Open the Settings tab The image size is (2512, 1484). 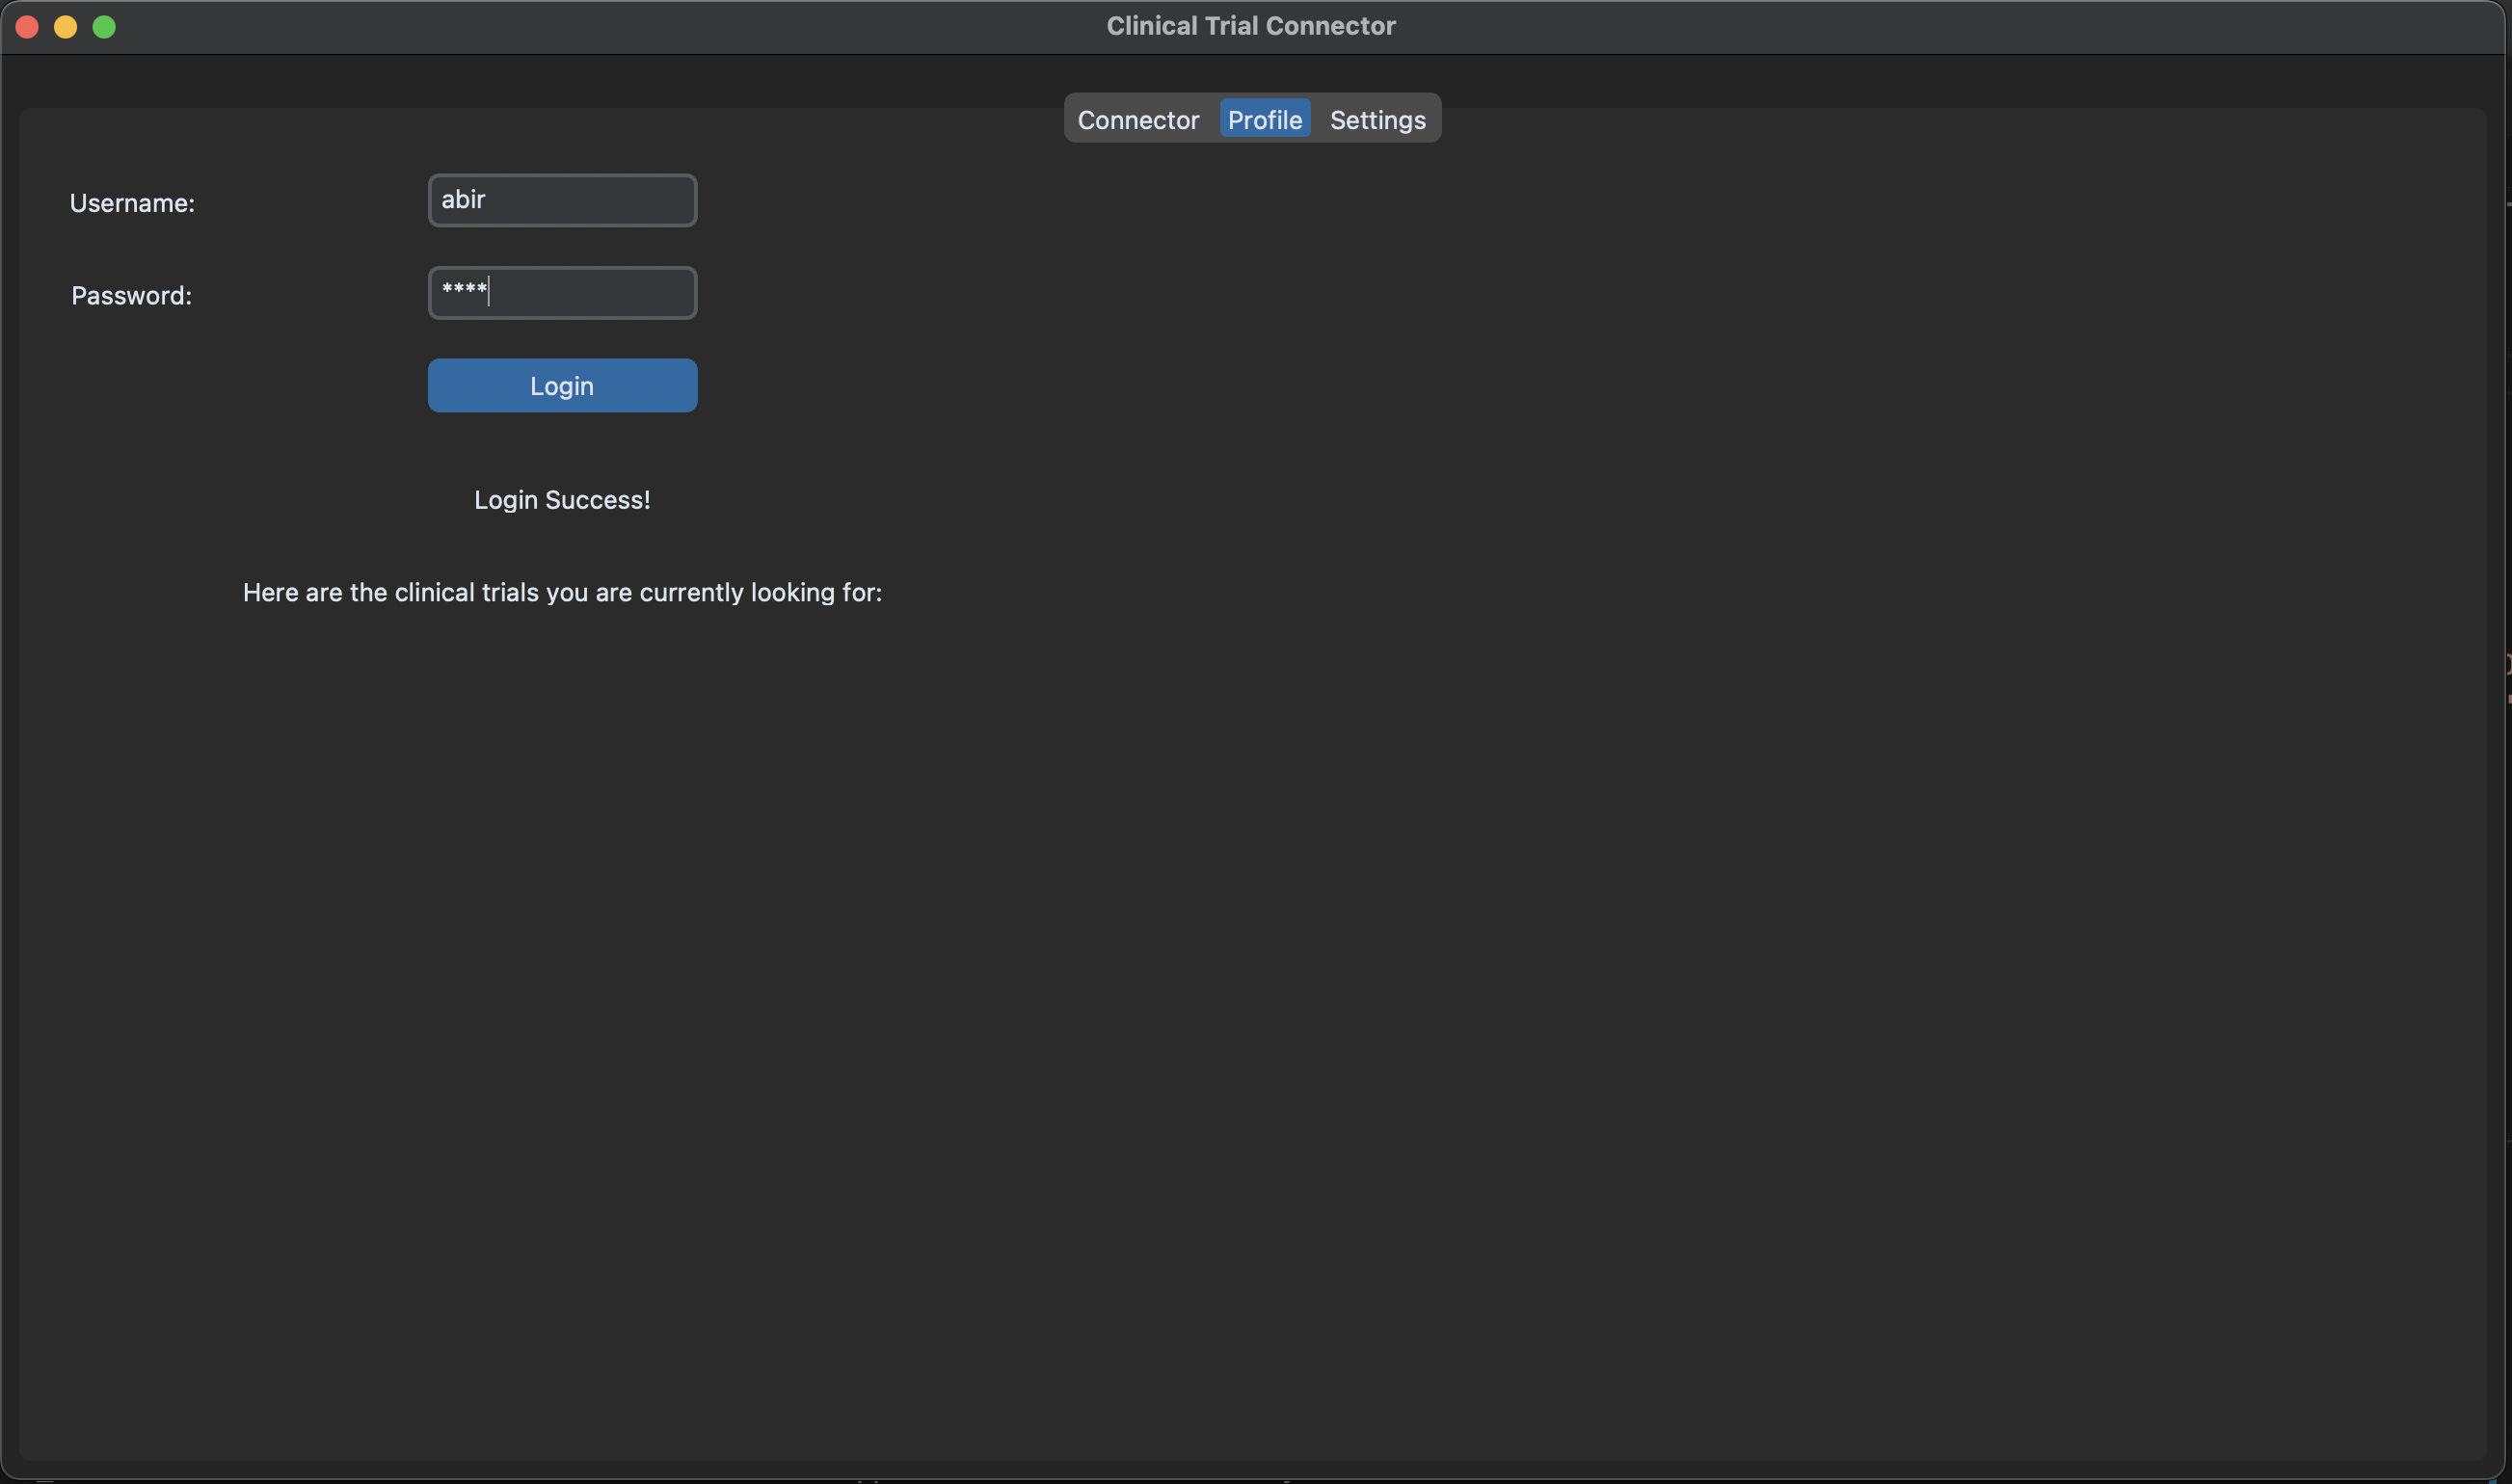click(1377, 120)
